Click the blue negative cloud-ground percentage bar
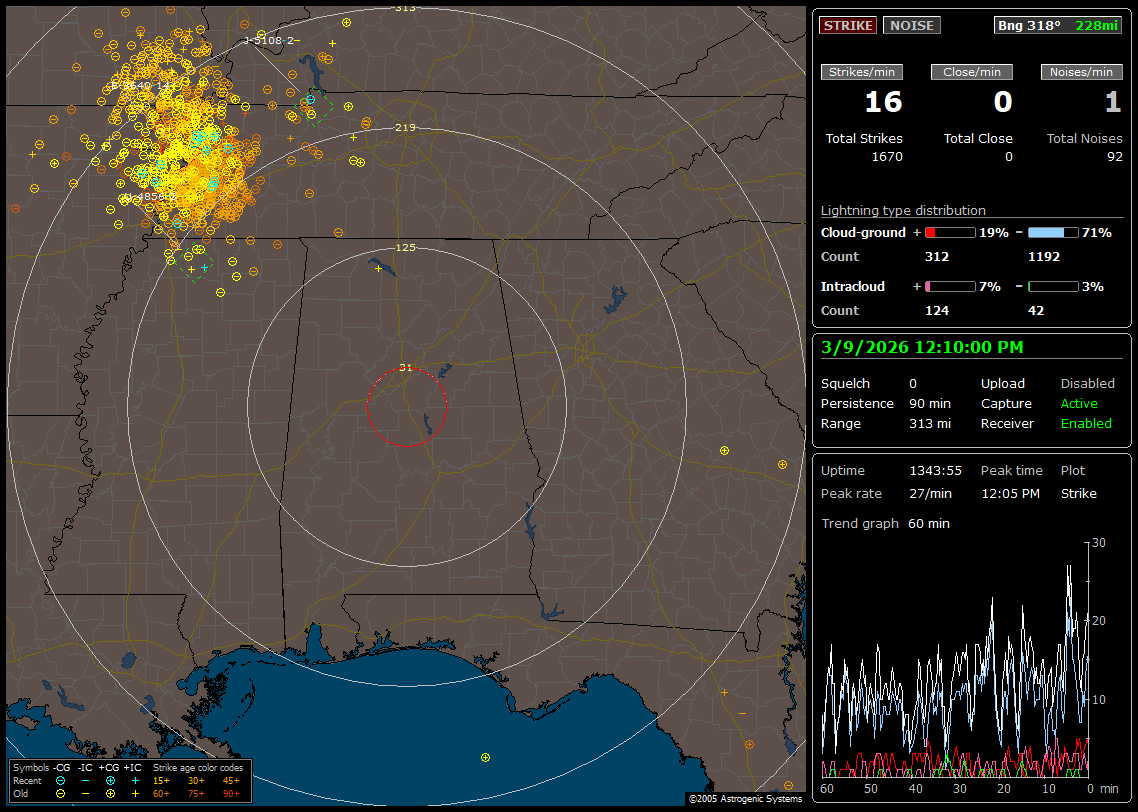1138x812 pixels. coord(1052,232)
